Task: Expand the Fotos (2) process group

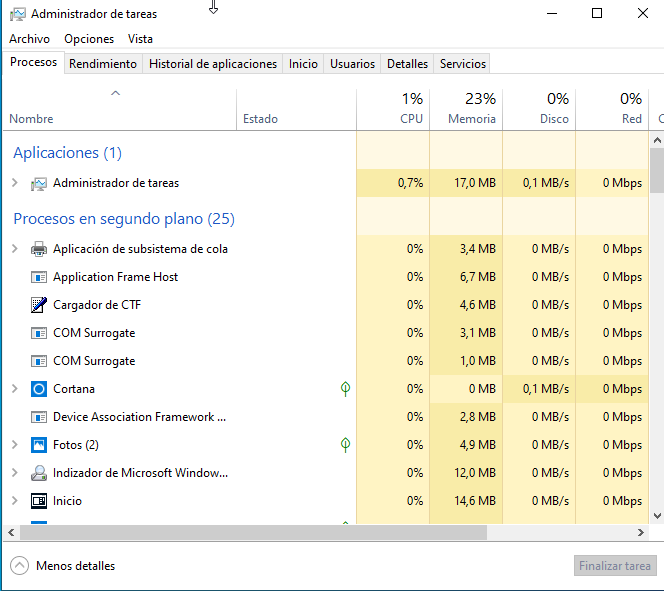Action: [x=14, y=445]
